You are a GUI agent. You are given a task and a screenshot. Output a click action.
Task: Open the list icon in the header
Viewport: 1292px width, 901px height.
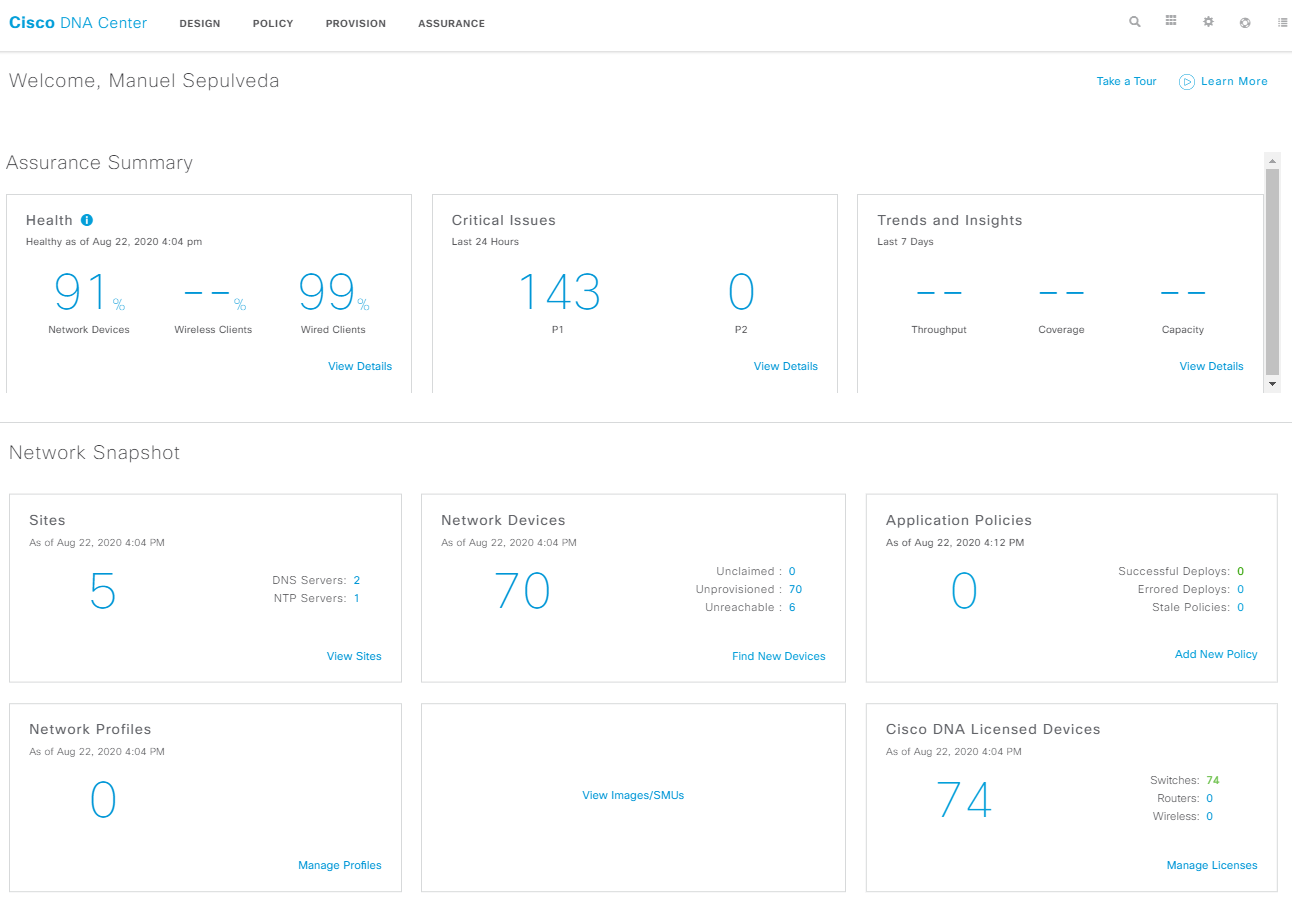pyautogui.click(x=1282, y=22)
